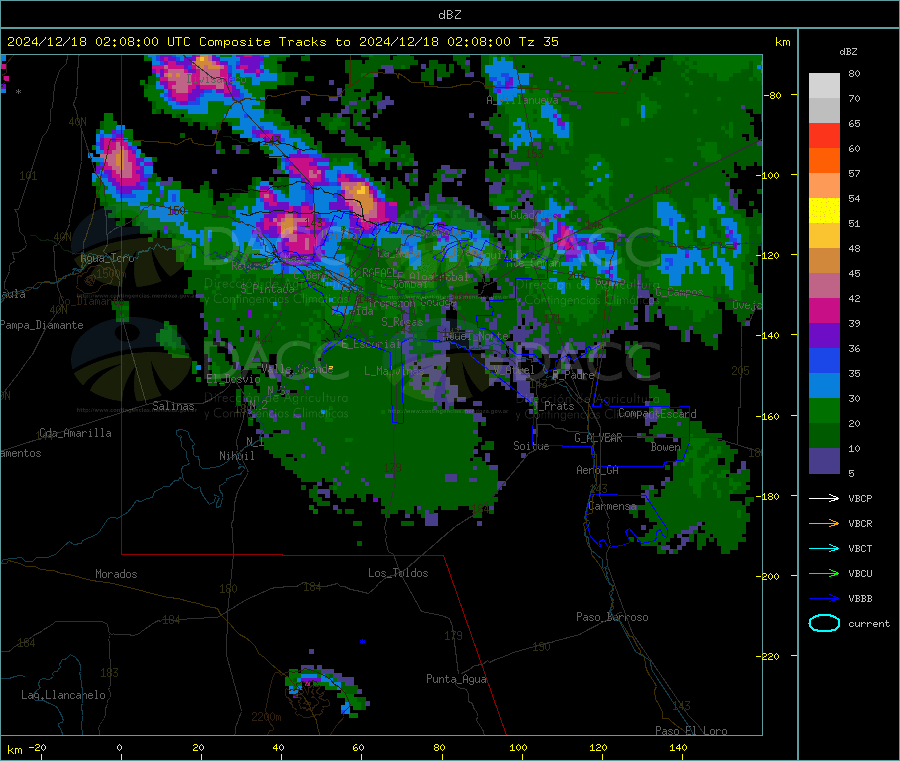Click the 'R_Padre' map label

(573, 375)
